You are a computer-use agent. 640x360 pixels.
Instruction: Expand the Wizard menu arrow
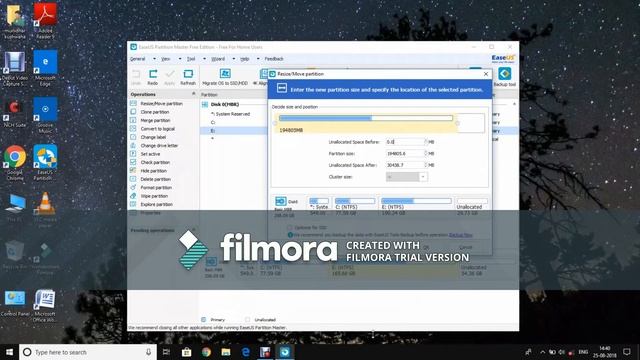click(233, 59)
